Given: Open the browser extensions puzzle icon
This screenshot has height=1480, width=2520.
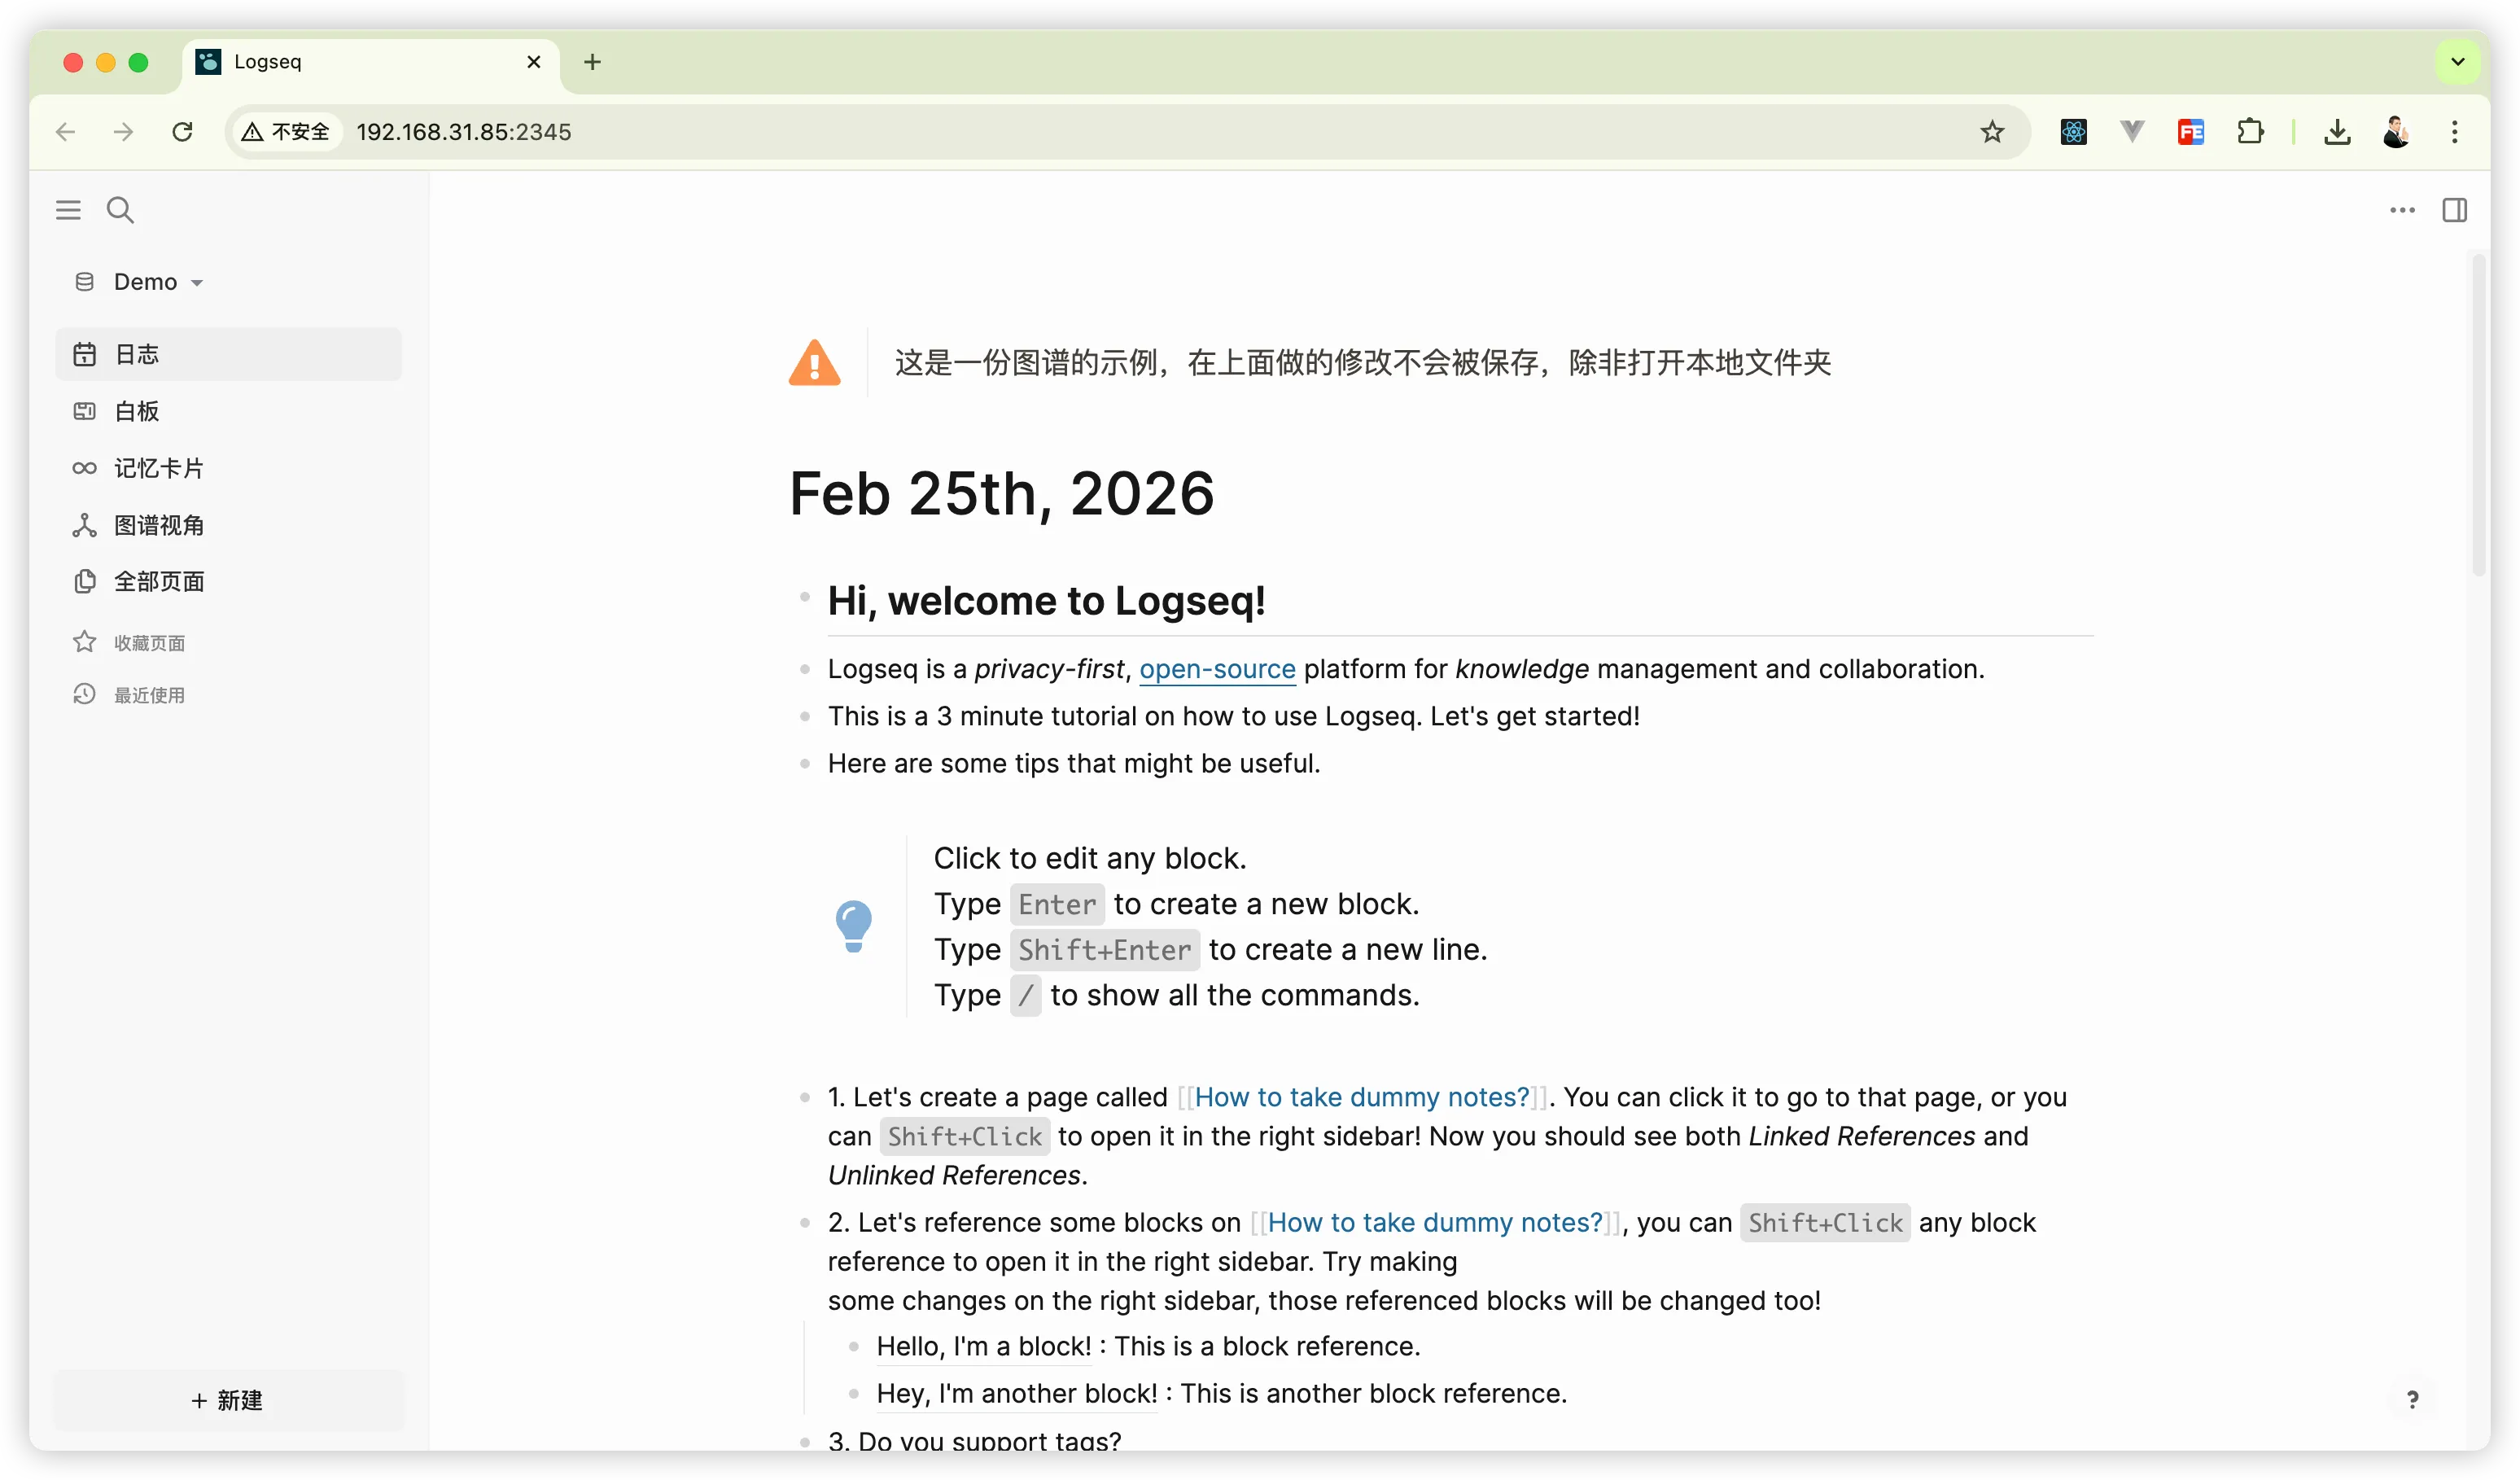Looking at the screenshot, I should pyautogui.click(x=2250, y=132).
